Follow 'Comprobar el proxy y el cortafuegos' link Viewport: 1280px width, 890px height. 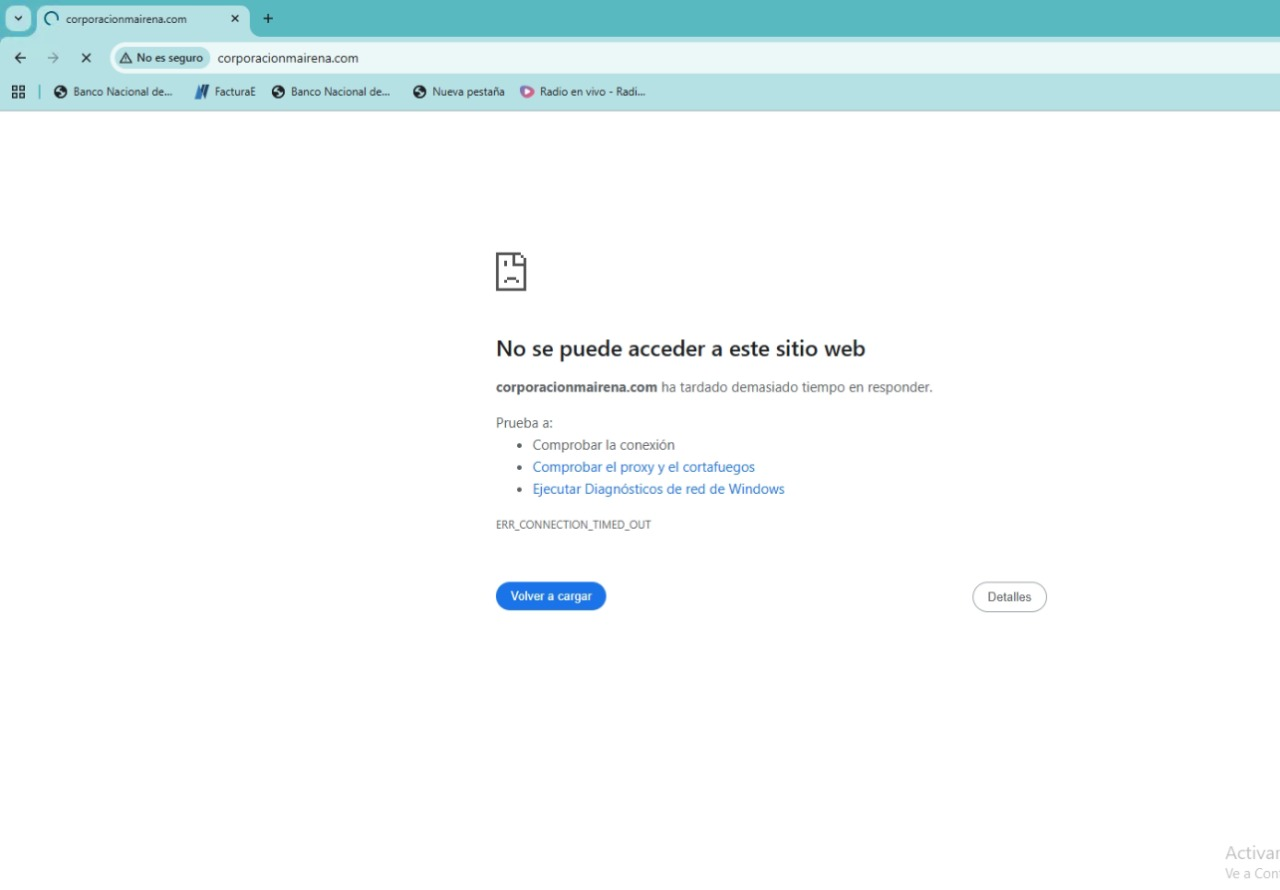tap(643, 467)
